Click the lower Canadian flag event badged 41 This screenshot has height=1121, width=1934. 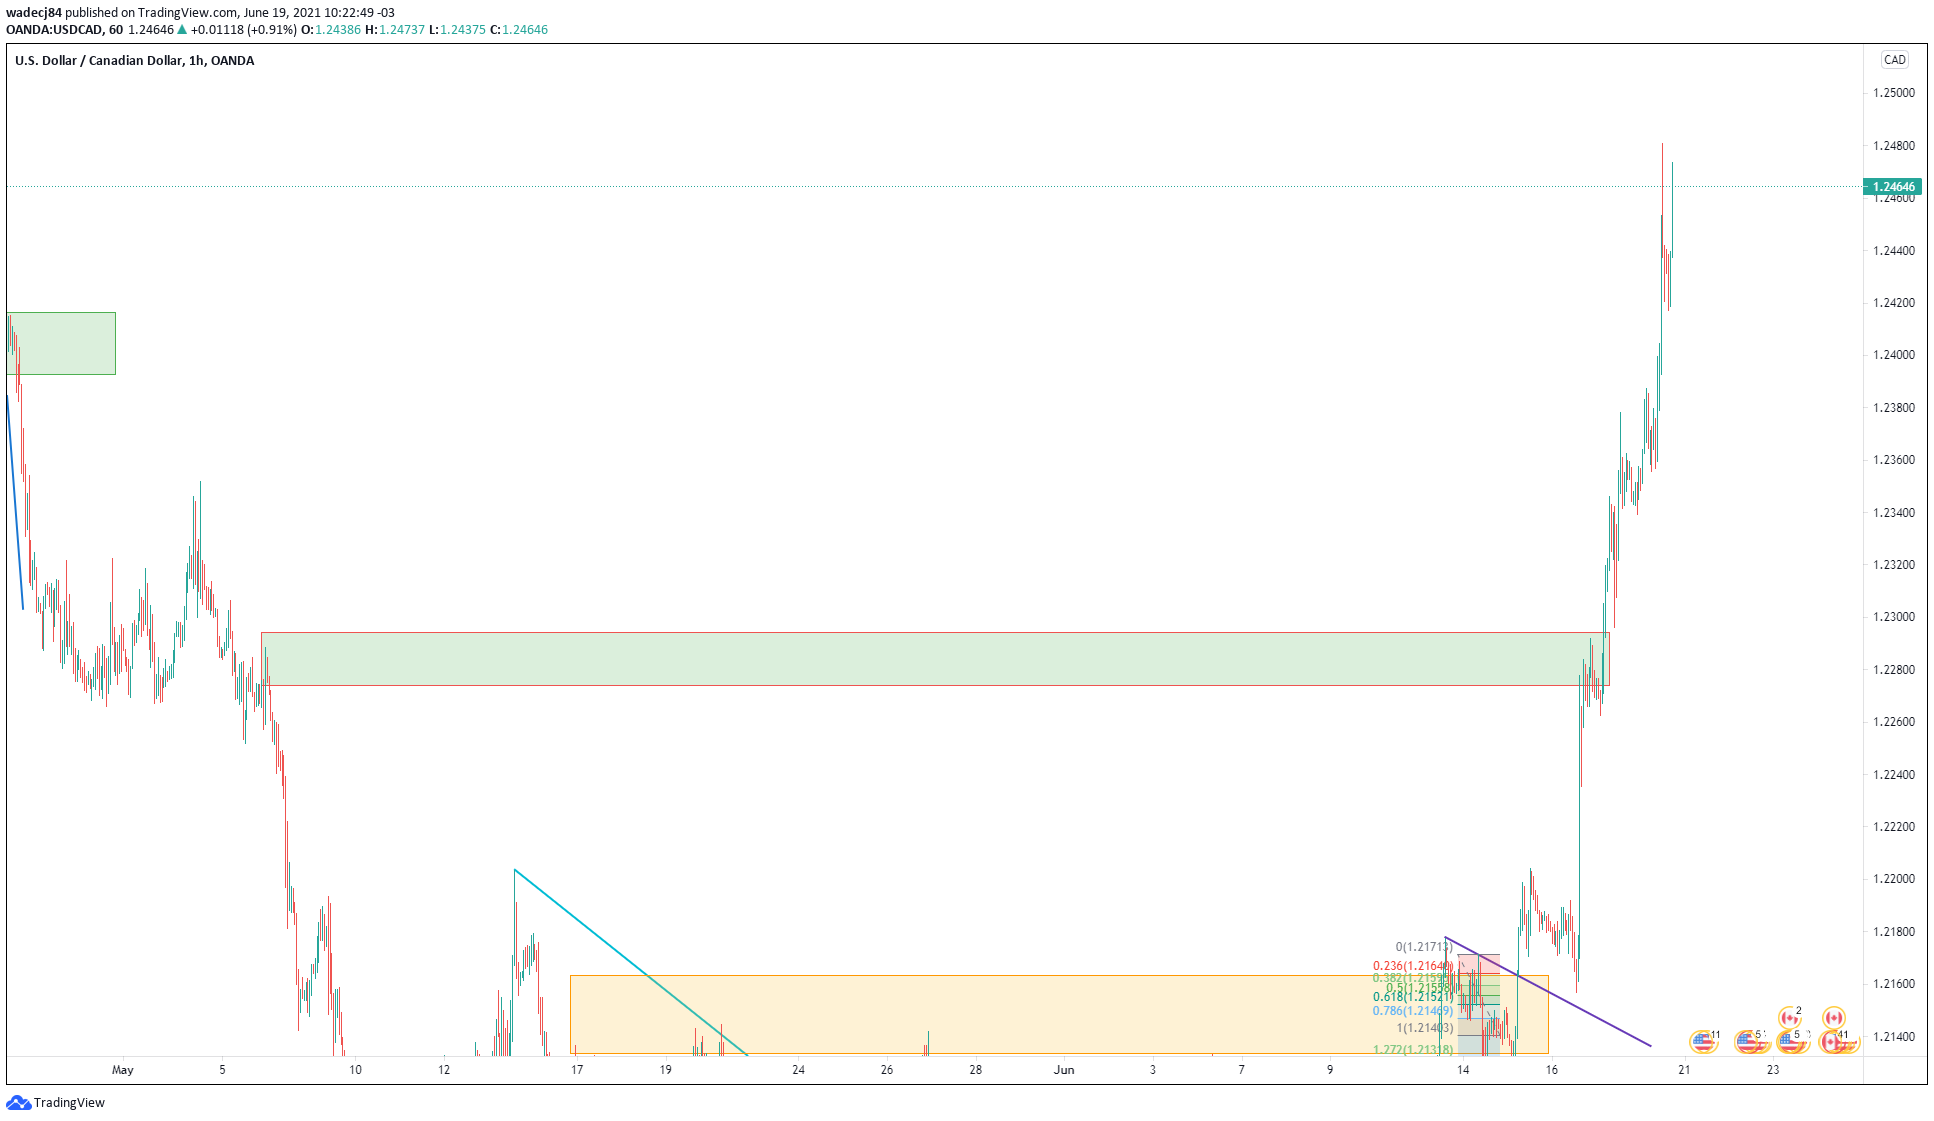pyautogui.click(x=1831, y=1042)
